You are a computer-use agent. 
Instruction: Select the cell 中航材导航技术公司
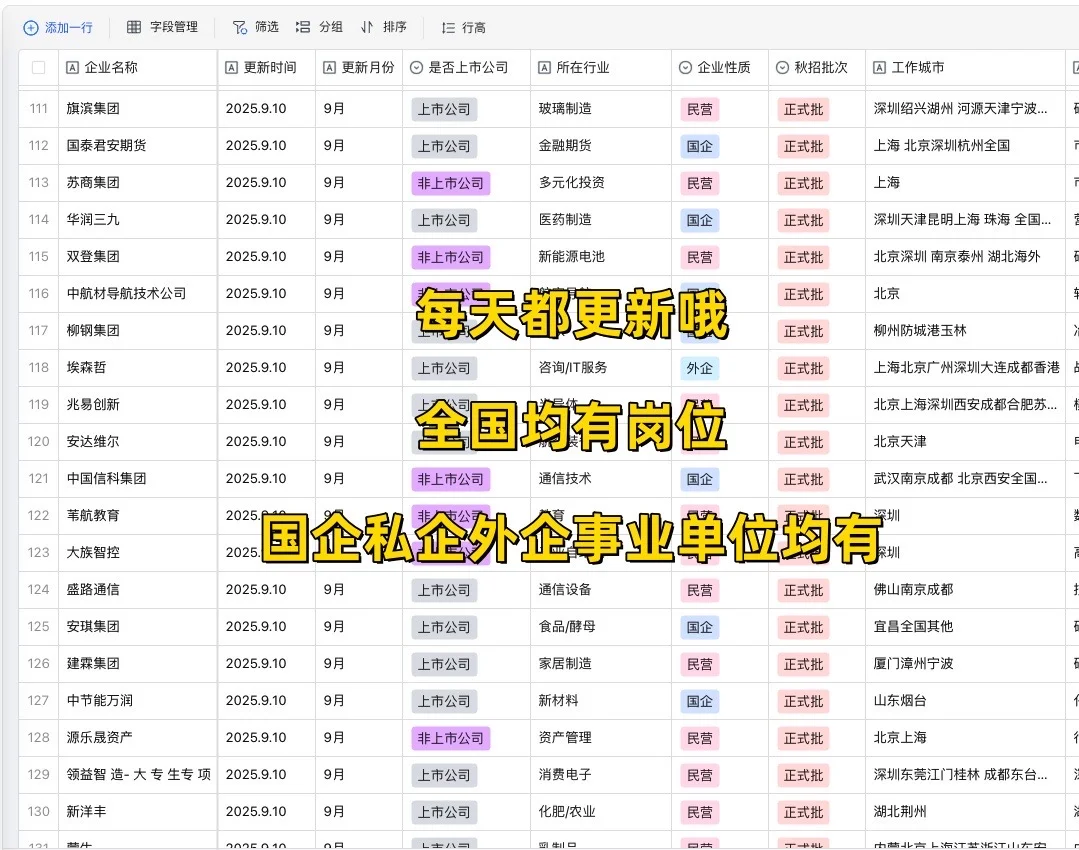click(138, 294)
